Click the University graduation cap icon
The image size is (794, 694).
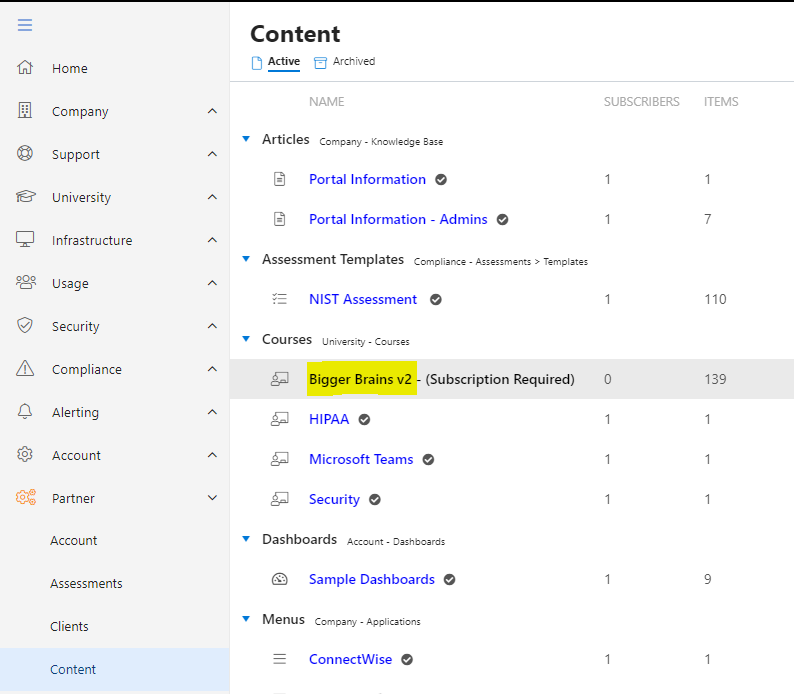tap(25, 196)
